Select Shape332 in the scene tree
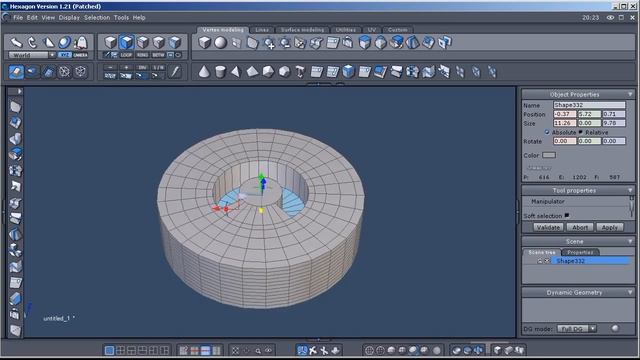The height and width of the screenshot is (360, 640). (591, 261)
